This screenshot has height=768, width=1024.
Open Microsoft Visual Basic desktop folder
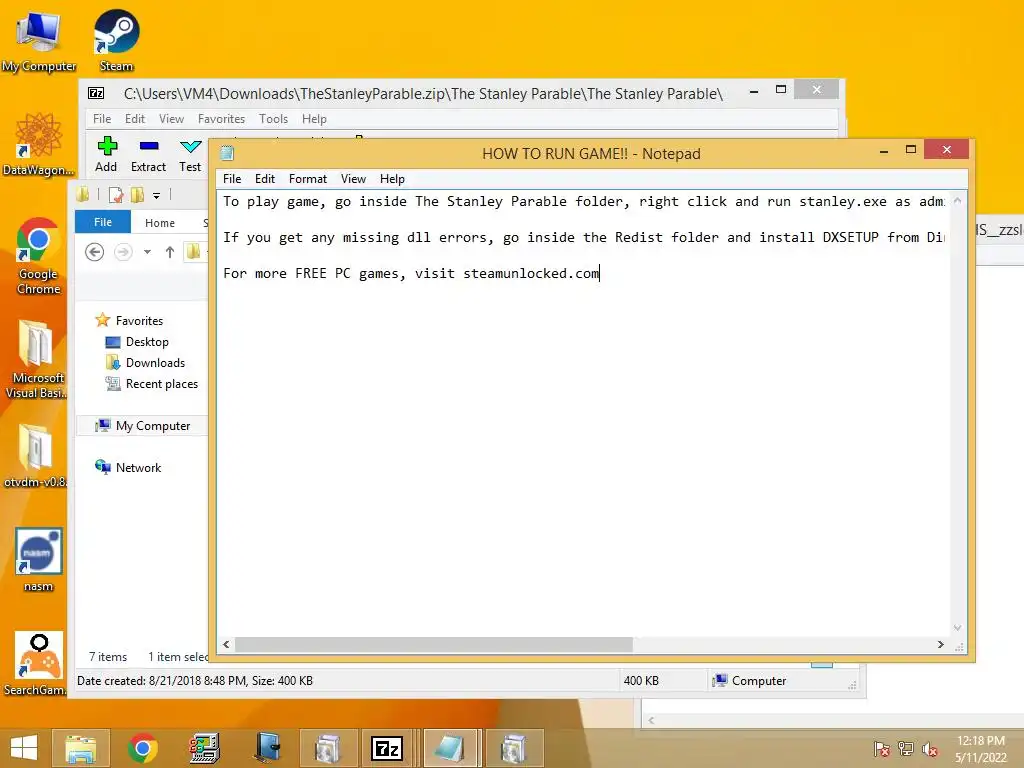[x=36, y=359]
